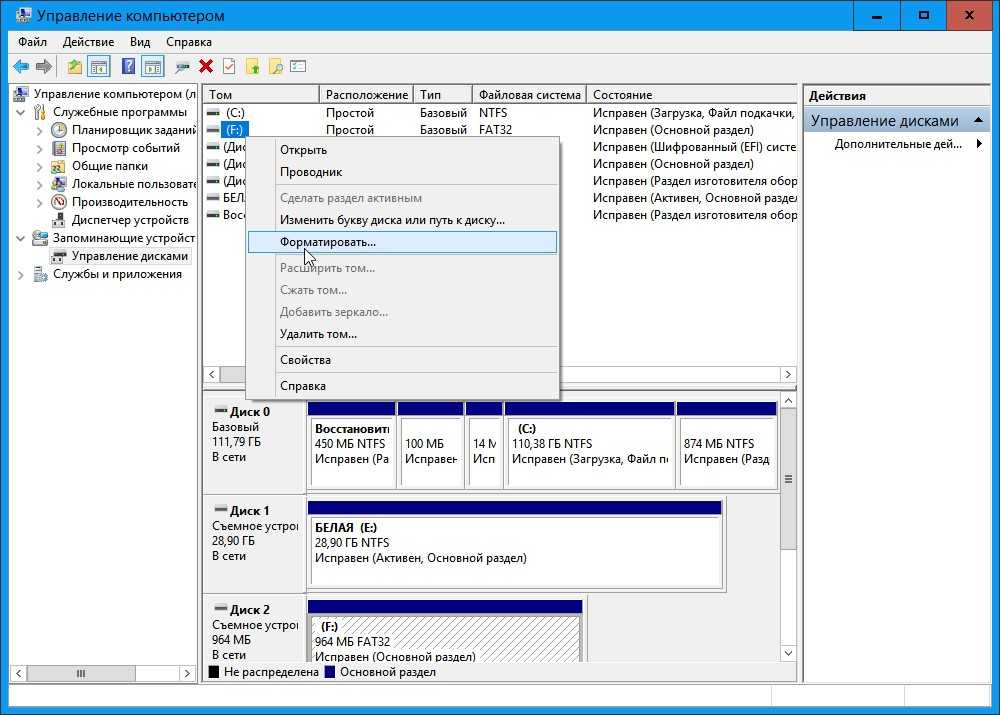Click the checkmark sheet Properties toolbar icon
The image size is (1000, 715).
pyautogui.click(x=229, y=67)
